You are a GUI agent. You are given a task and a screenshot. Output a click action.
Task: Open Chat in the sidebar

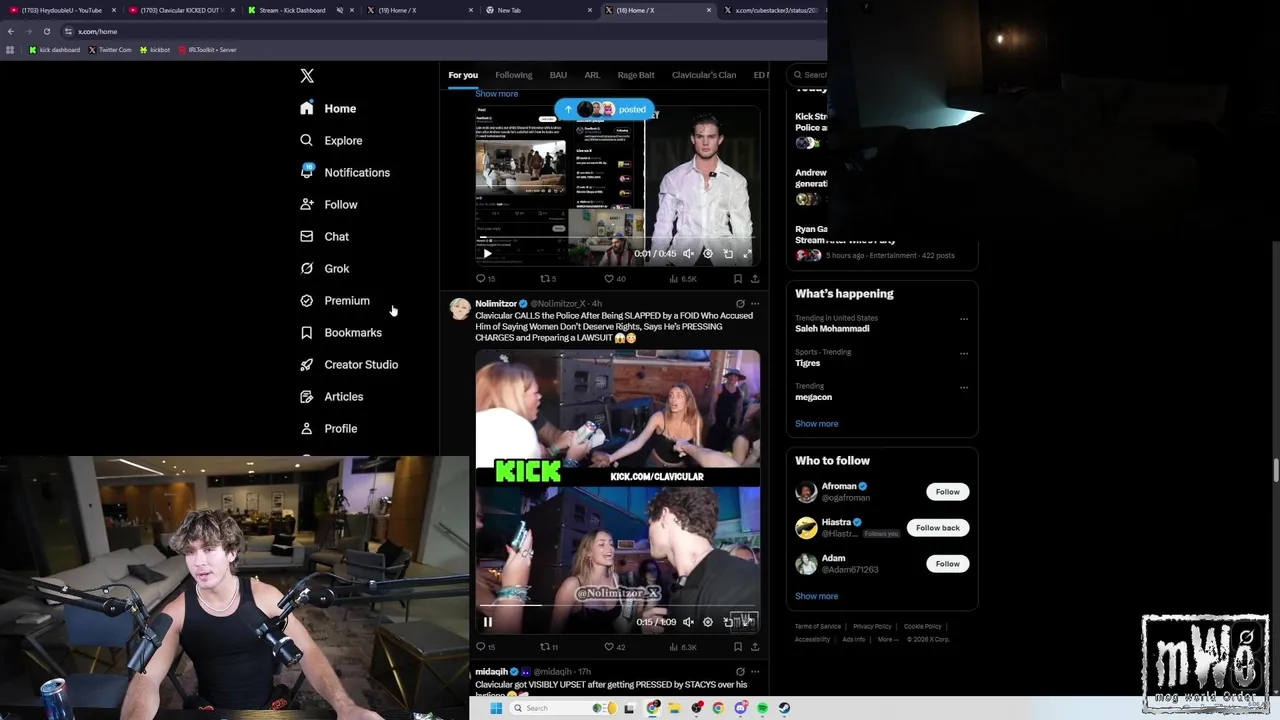click(324, 236)
